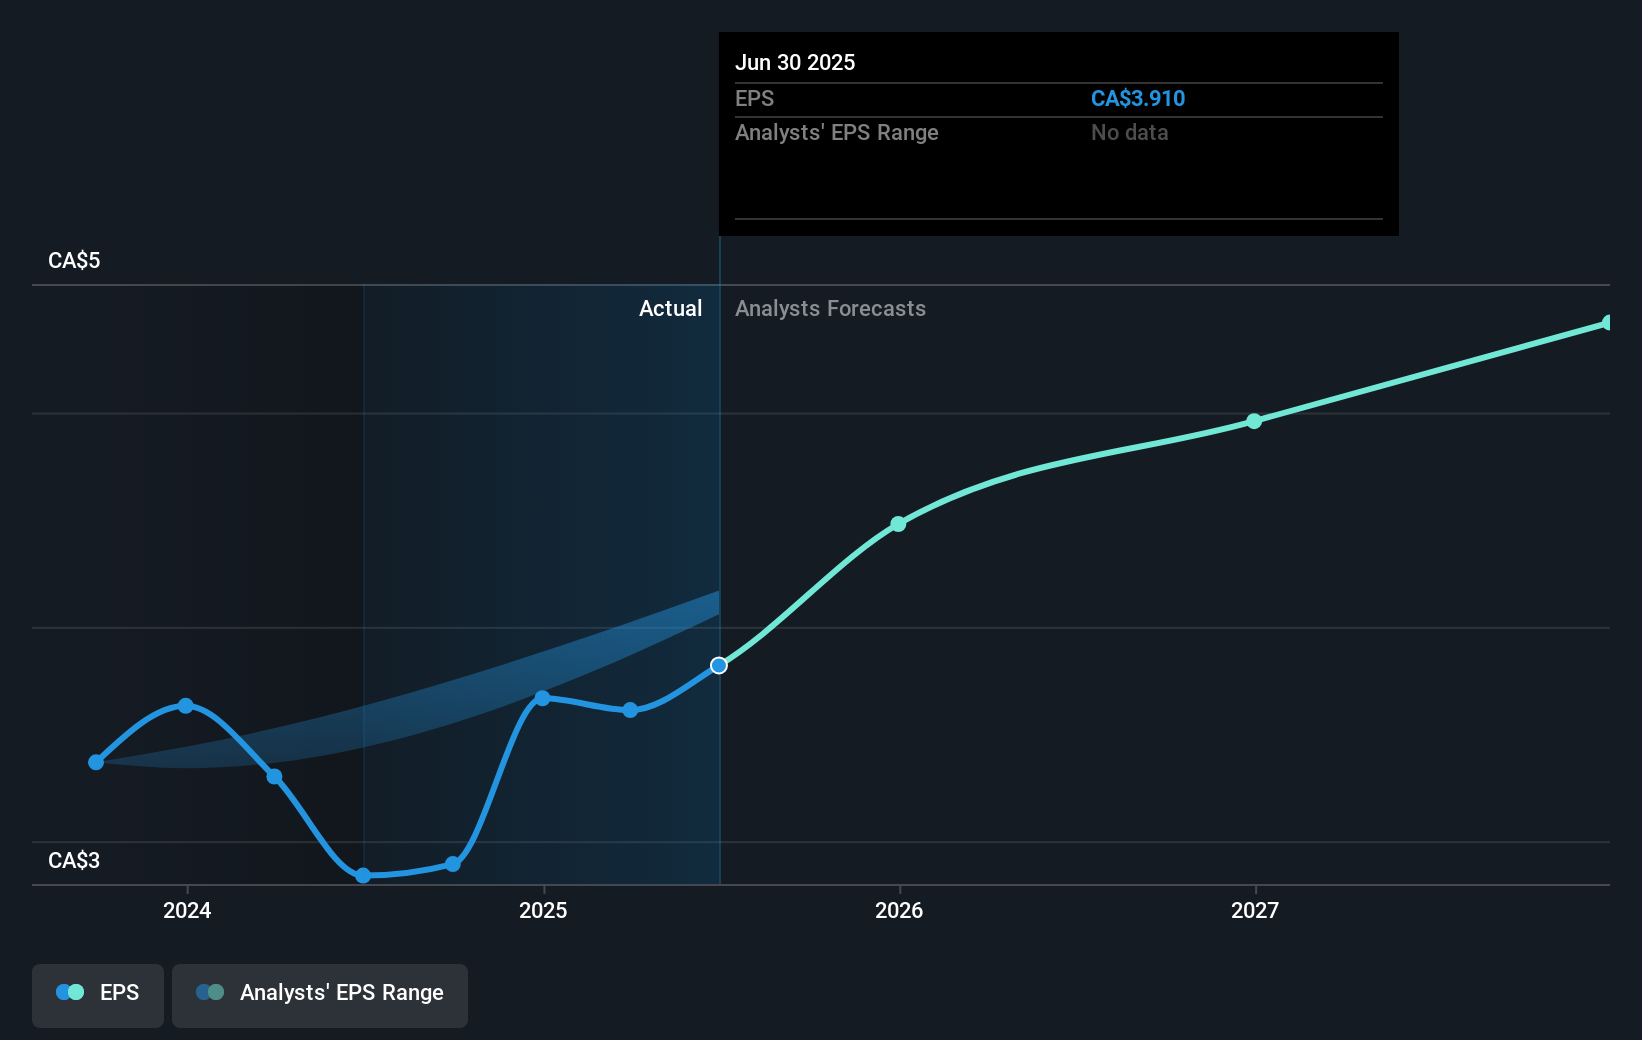This screenshot has width=1642, height=1040.
Task: Click the final data point at chart's right edge
Action: (x=1607, y=321)
